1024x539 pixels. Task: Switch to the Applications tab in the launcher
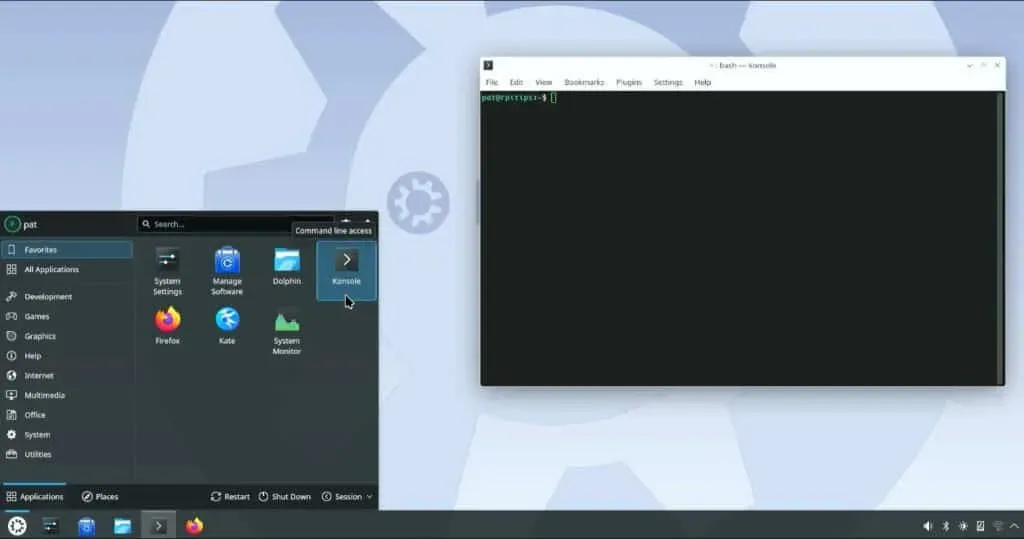(35, 497)
